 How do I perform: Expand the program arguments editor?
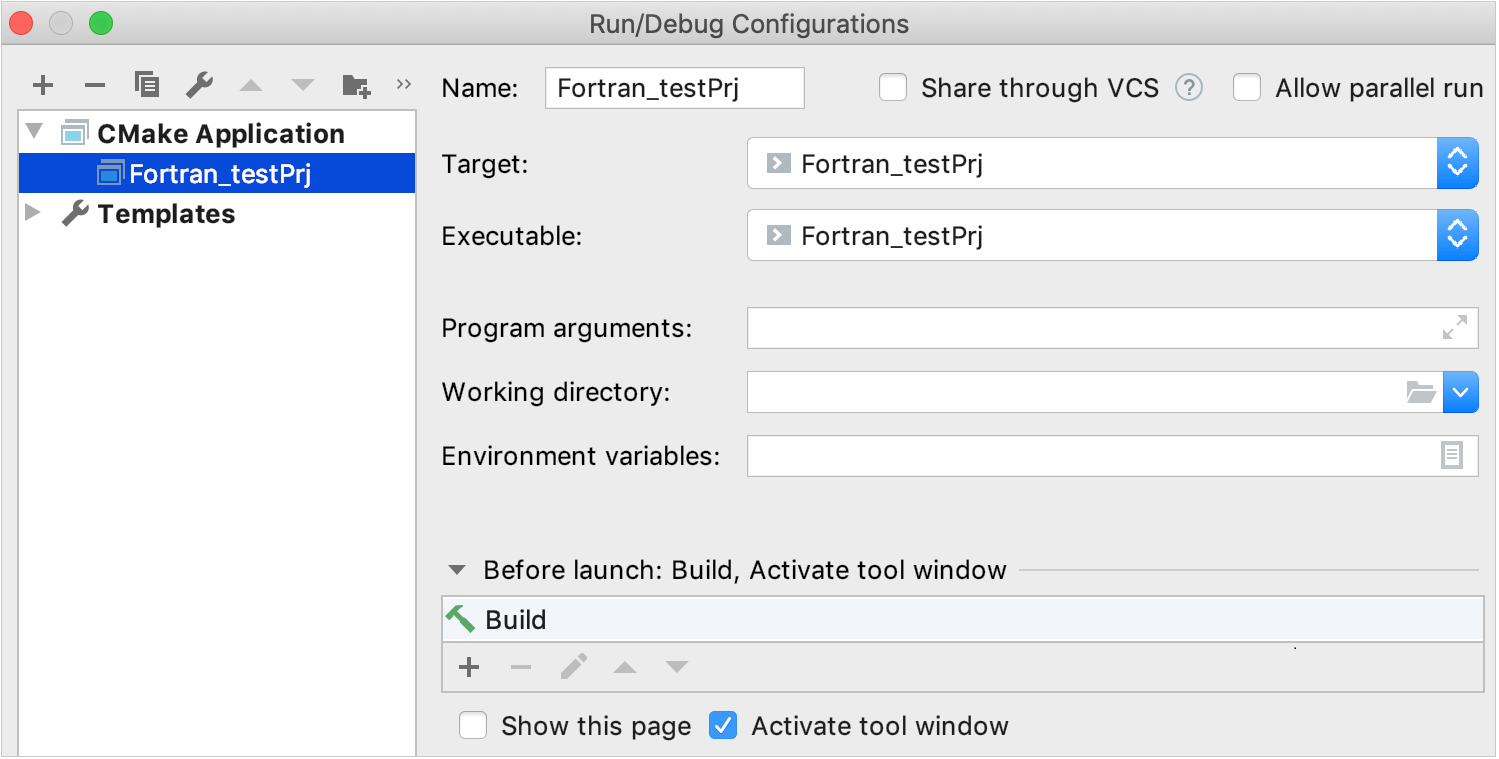click(x=1455, y=327)
